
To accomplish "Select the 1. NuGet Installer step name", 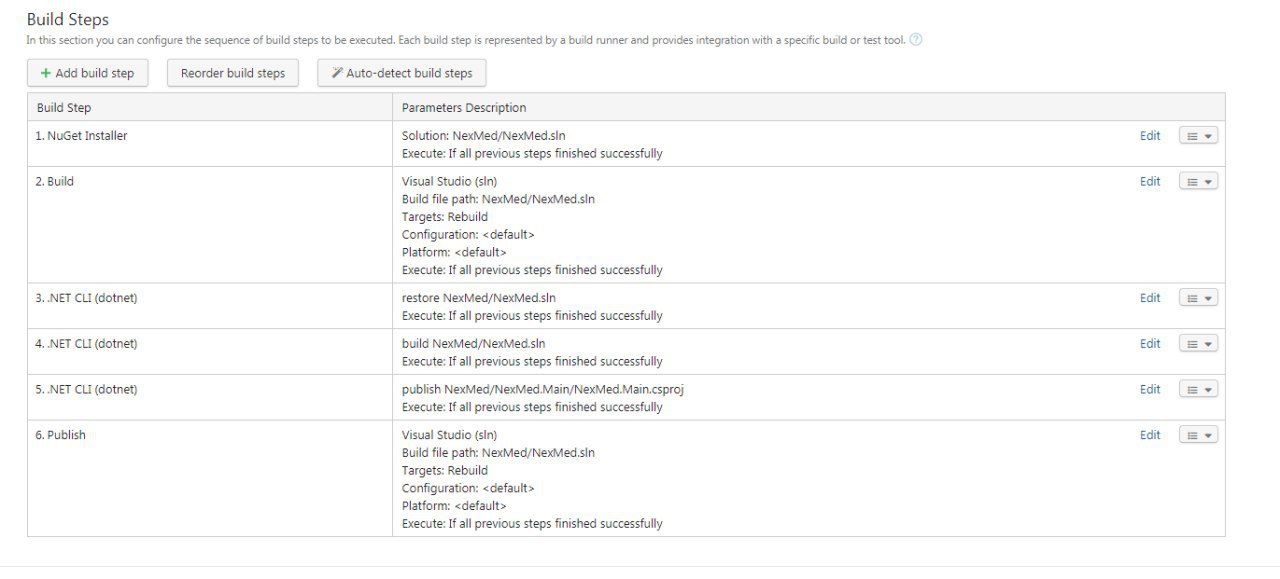I will [x=81, y=136].
